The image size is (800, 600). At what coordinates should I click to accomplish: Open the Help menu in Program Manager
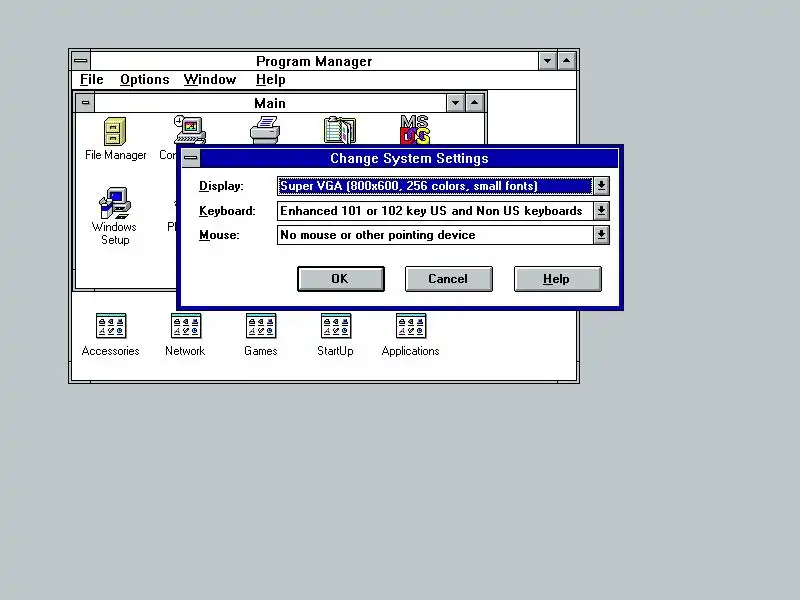coord(270,80)
